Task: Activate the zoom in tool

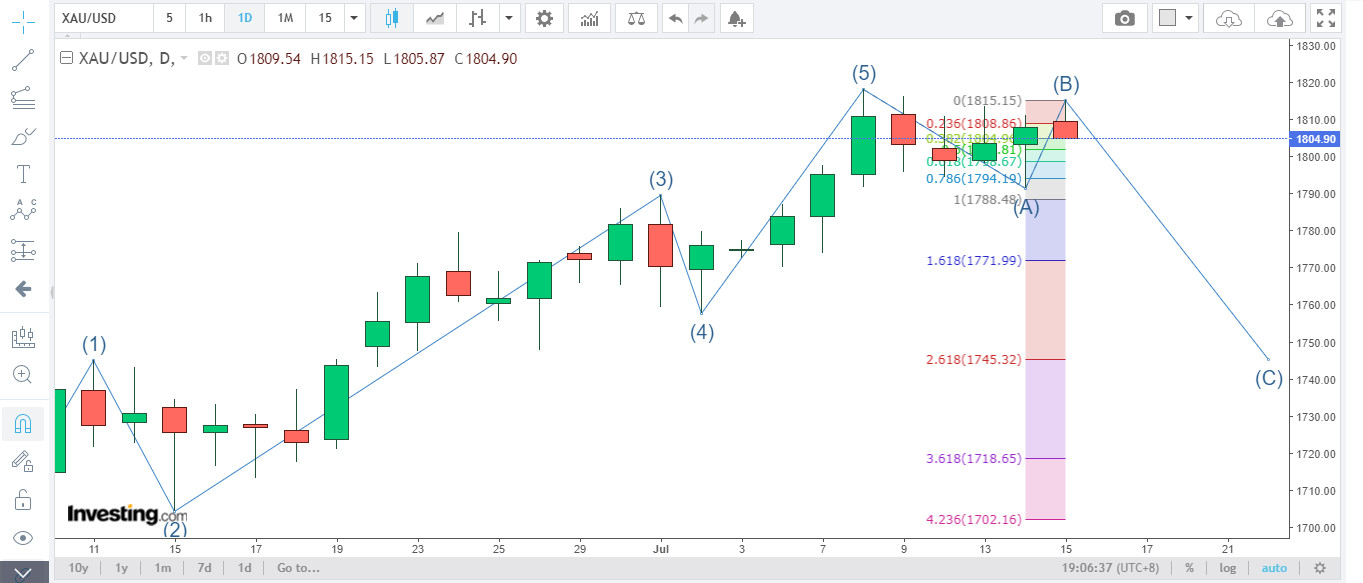Action: pos(23,374)
